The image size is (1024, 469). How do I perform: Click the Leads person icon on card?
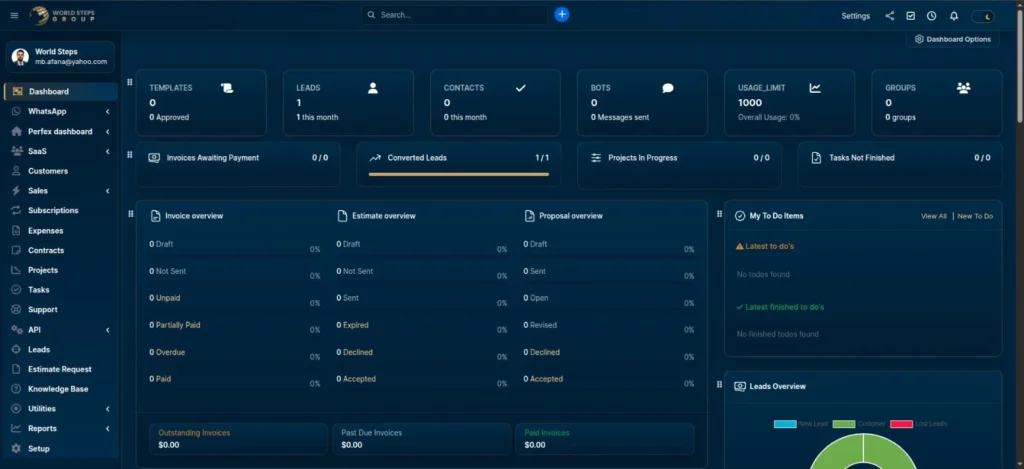[373, 88]
